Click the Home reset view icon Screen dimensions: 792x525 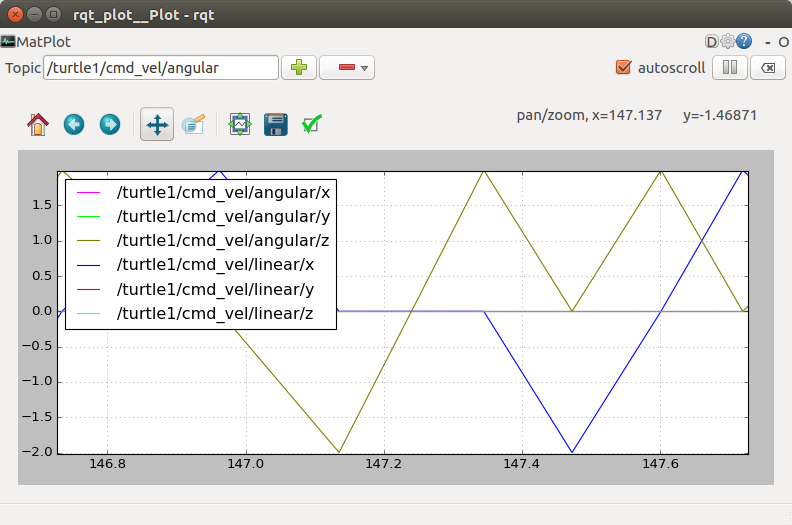click(x=38, y=124)
